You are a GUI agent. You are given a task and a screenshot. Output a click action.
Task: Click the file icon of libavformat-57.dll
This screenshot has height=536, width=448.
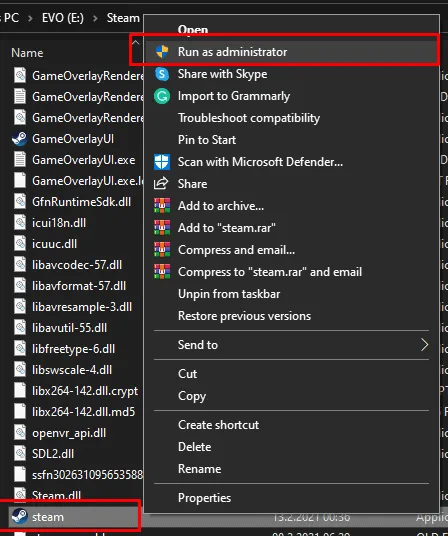tap(20, 285)
